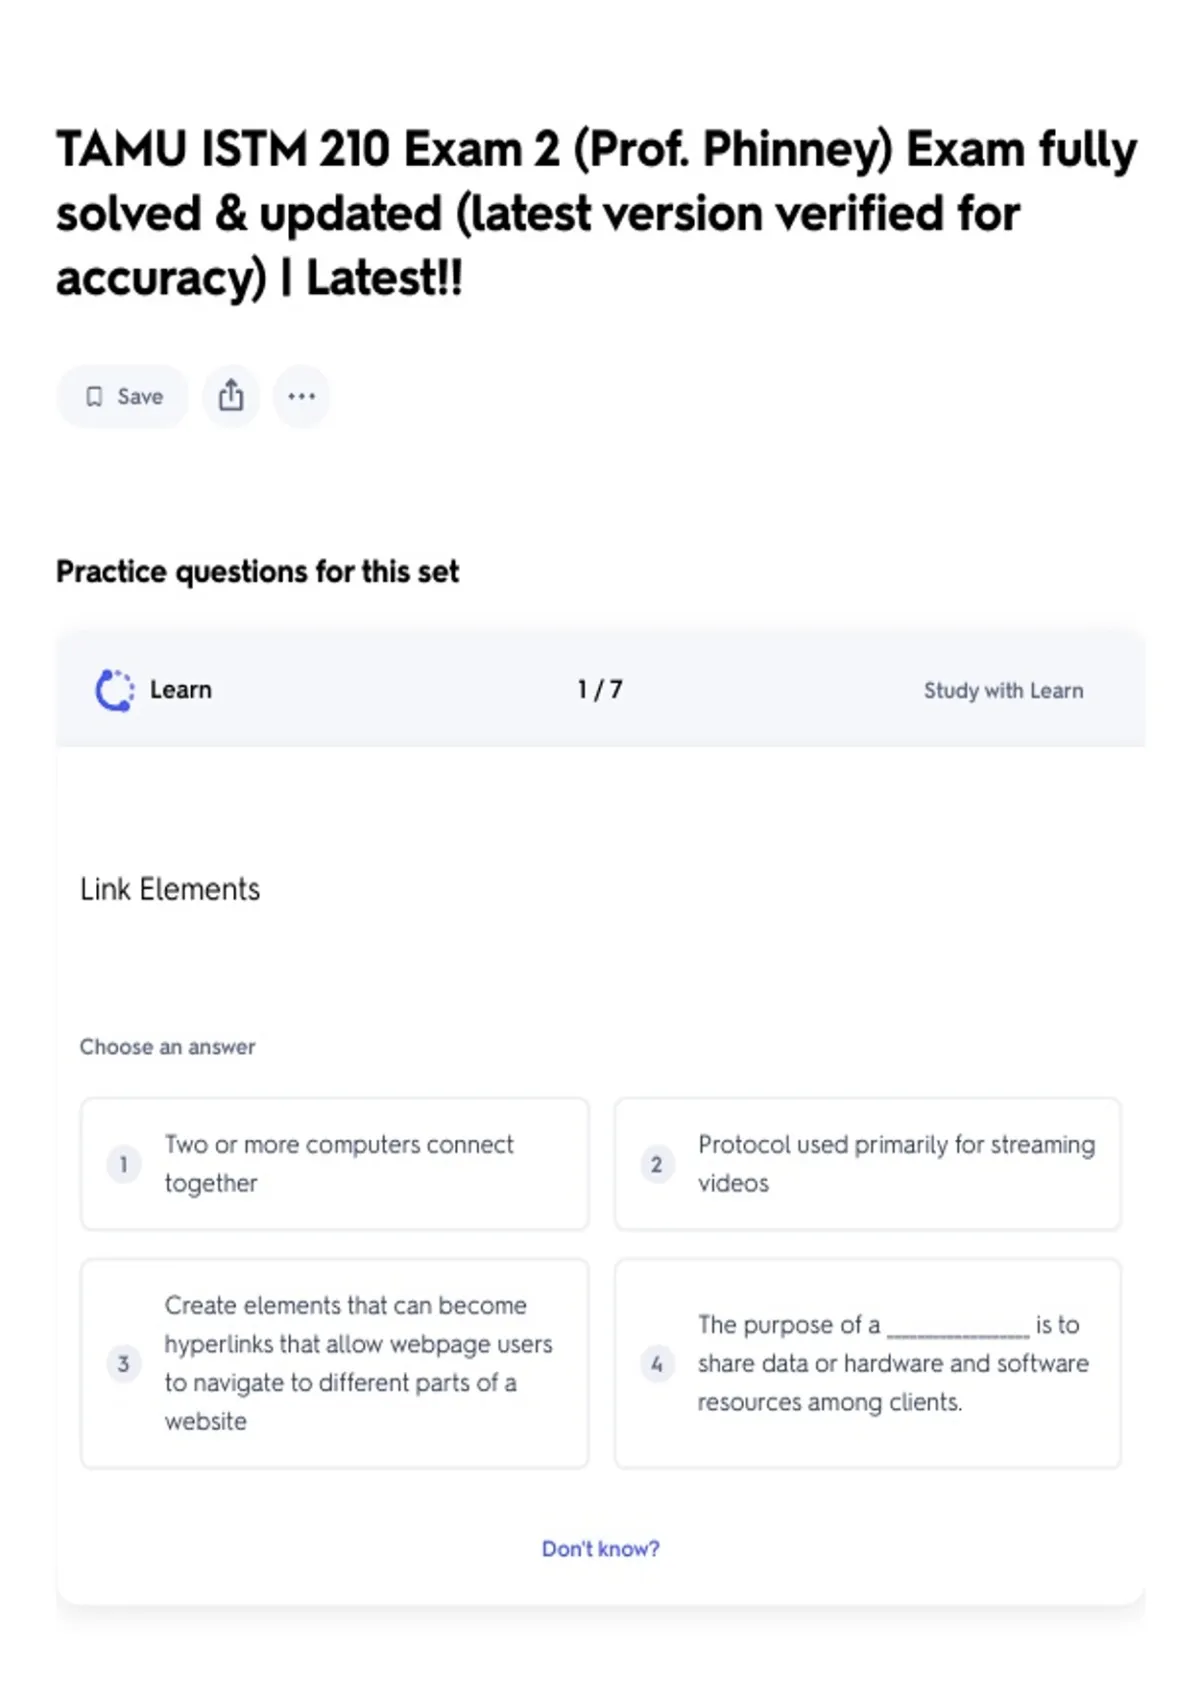The image size is (1200, 1700).
Task: Click the Learn circular logo icon
Action: click(114, 690)
